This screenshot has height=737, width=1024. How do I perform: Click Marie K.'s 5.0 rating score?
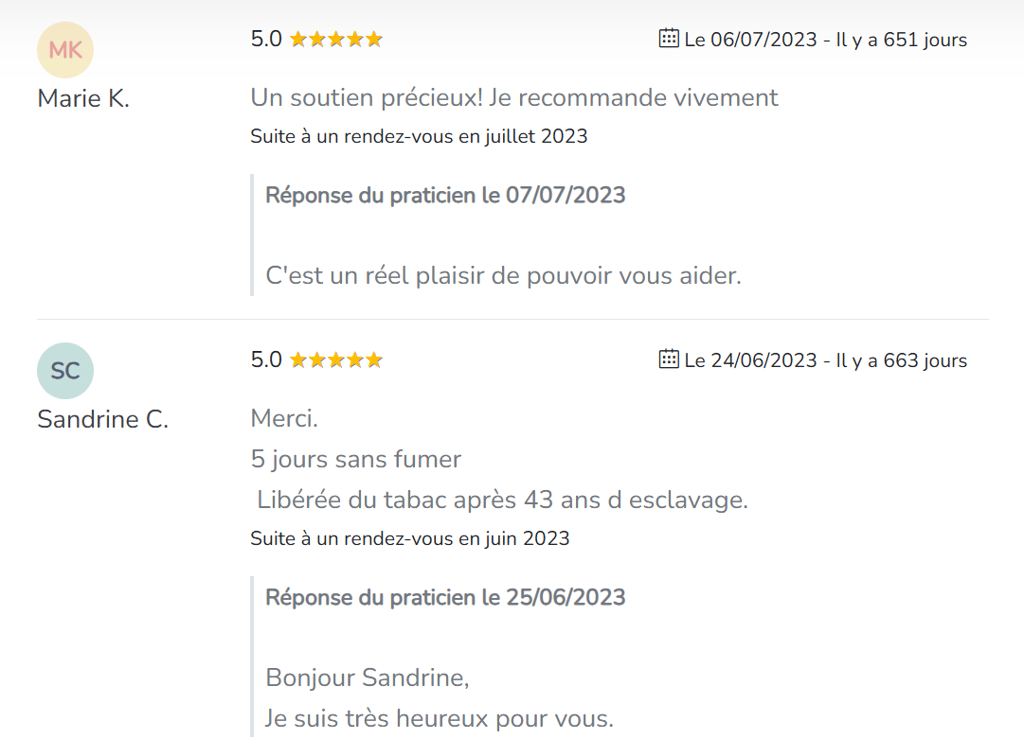[266, 40]
